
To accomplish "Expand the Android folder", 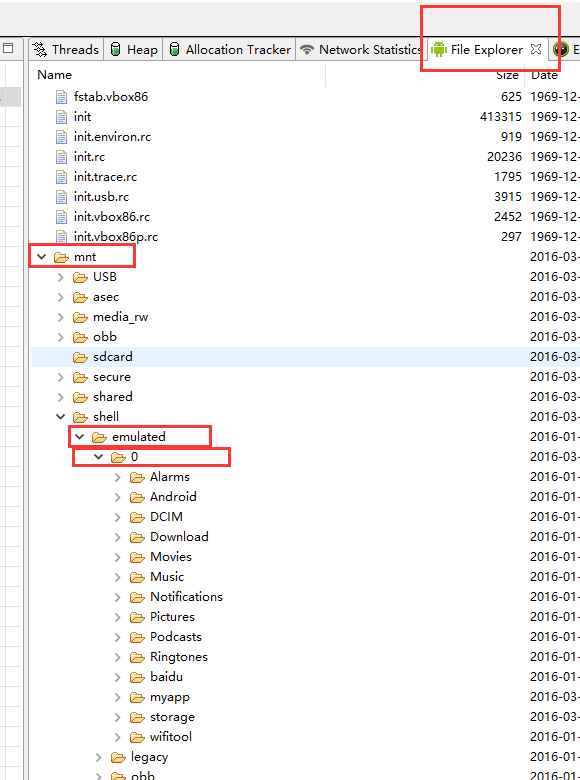I will coord(118,497).
